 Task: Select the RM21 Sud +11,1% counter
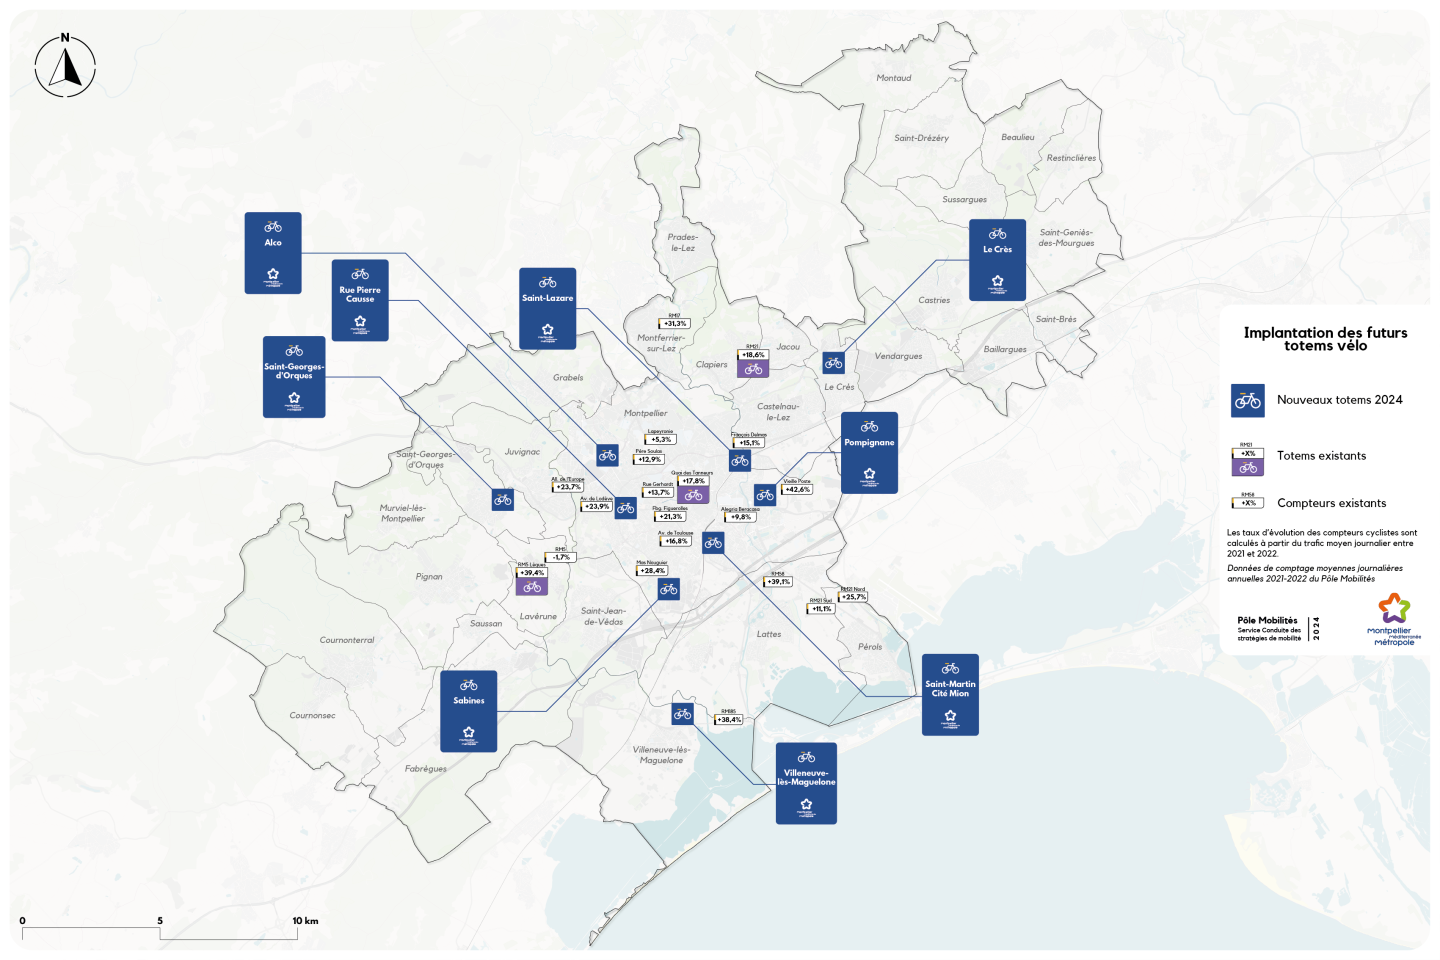pyautogui.click(x=821, y=605)
